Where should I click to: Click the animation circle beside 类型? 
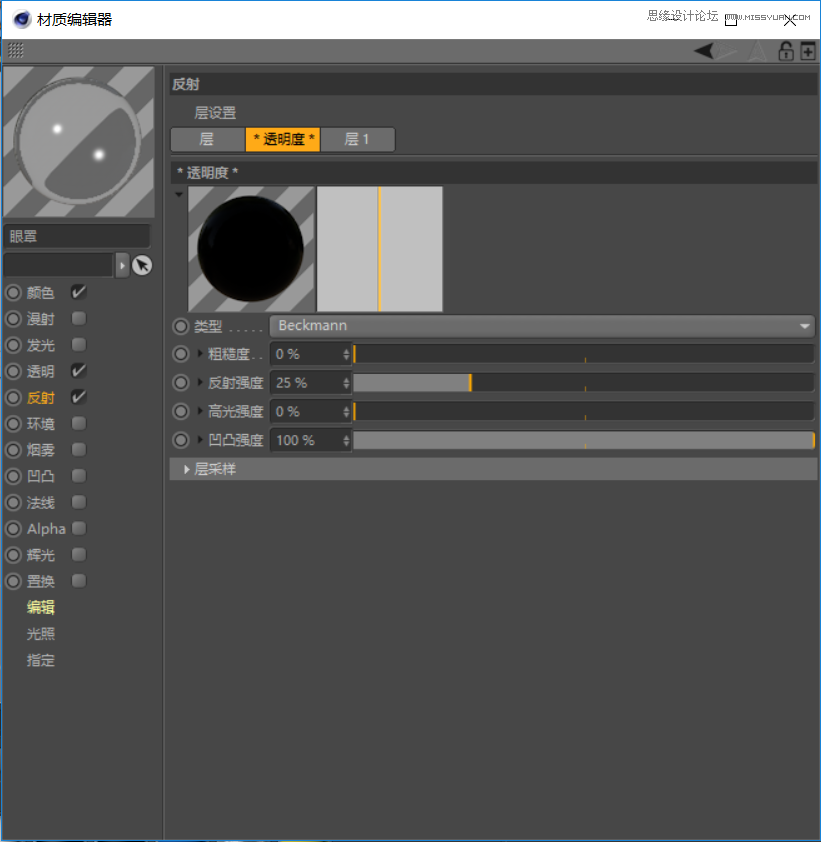click(181, 325)
